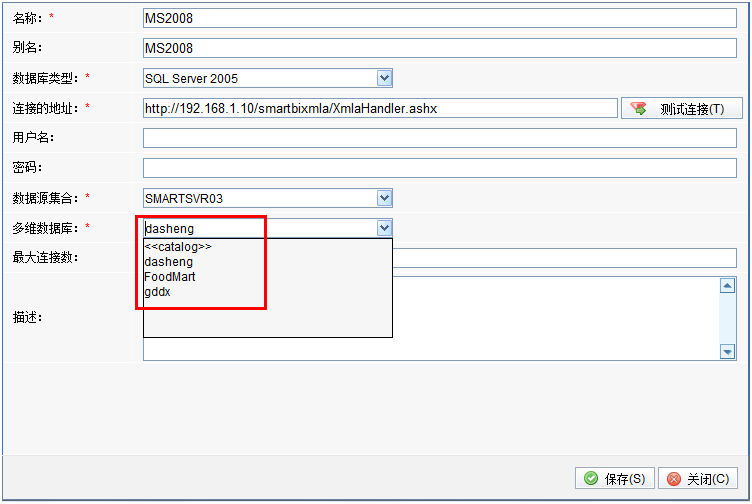The image size is (752, 504).
Task: Click the empty 用户名 username field
Action: point(440,138)
